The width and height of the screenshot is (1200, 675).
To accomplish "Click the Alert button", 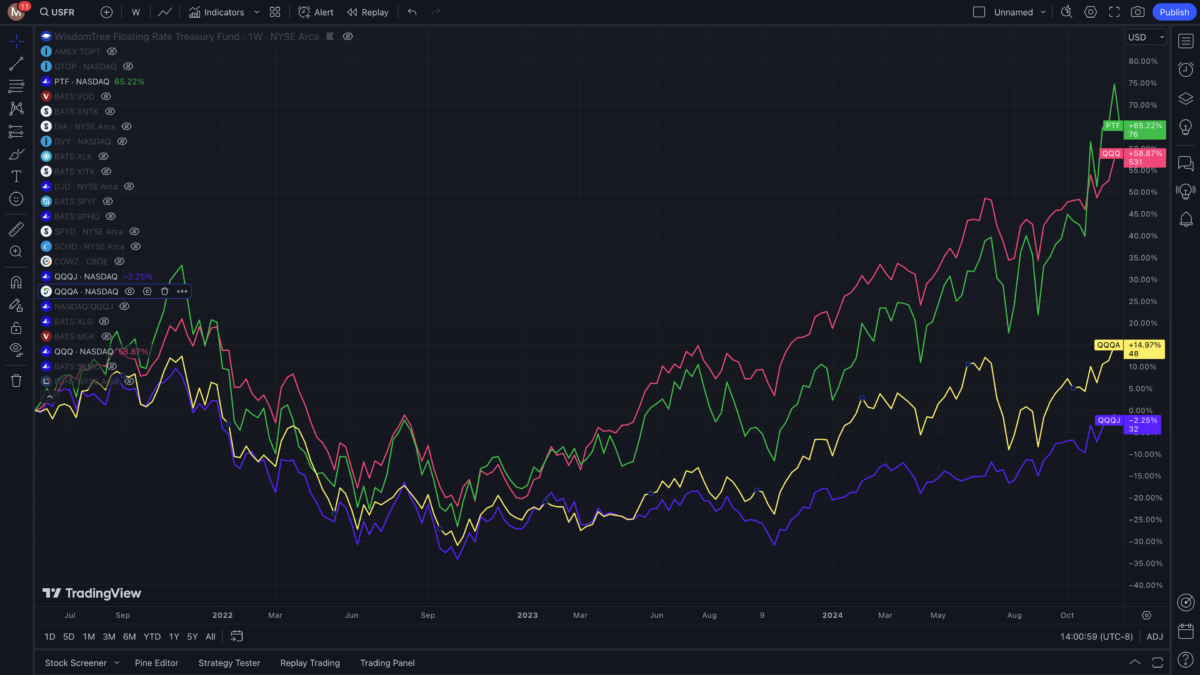I will pos(316,12).
